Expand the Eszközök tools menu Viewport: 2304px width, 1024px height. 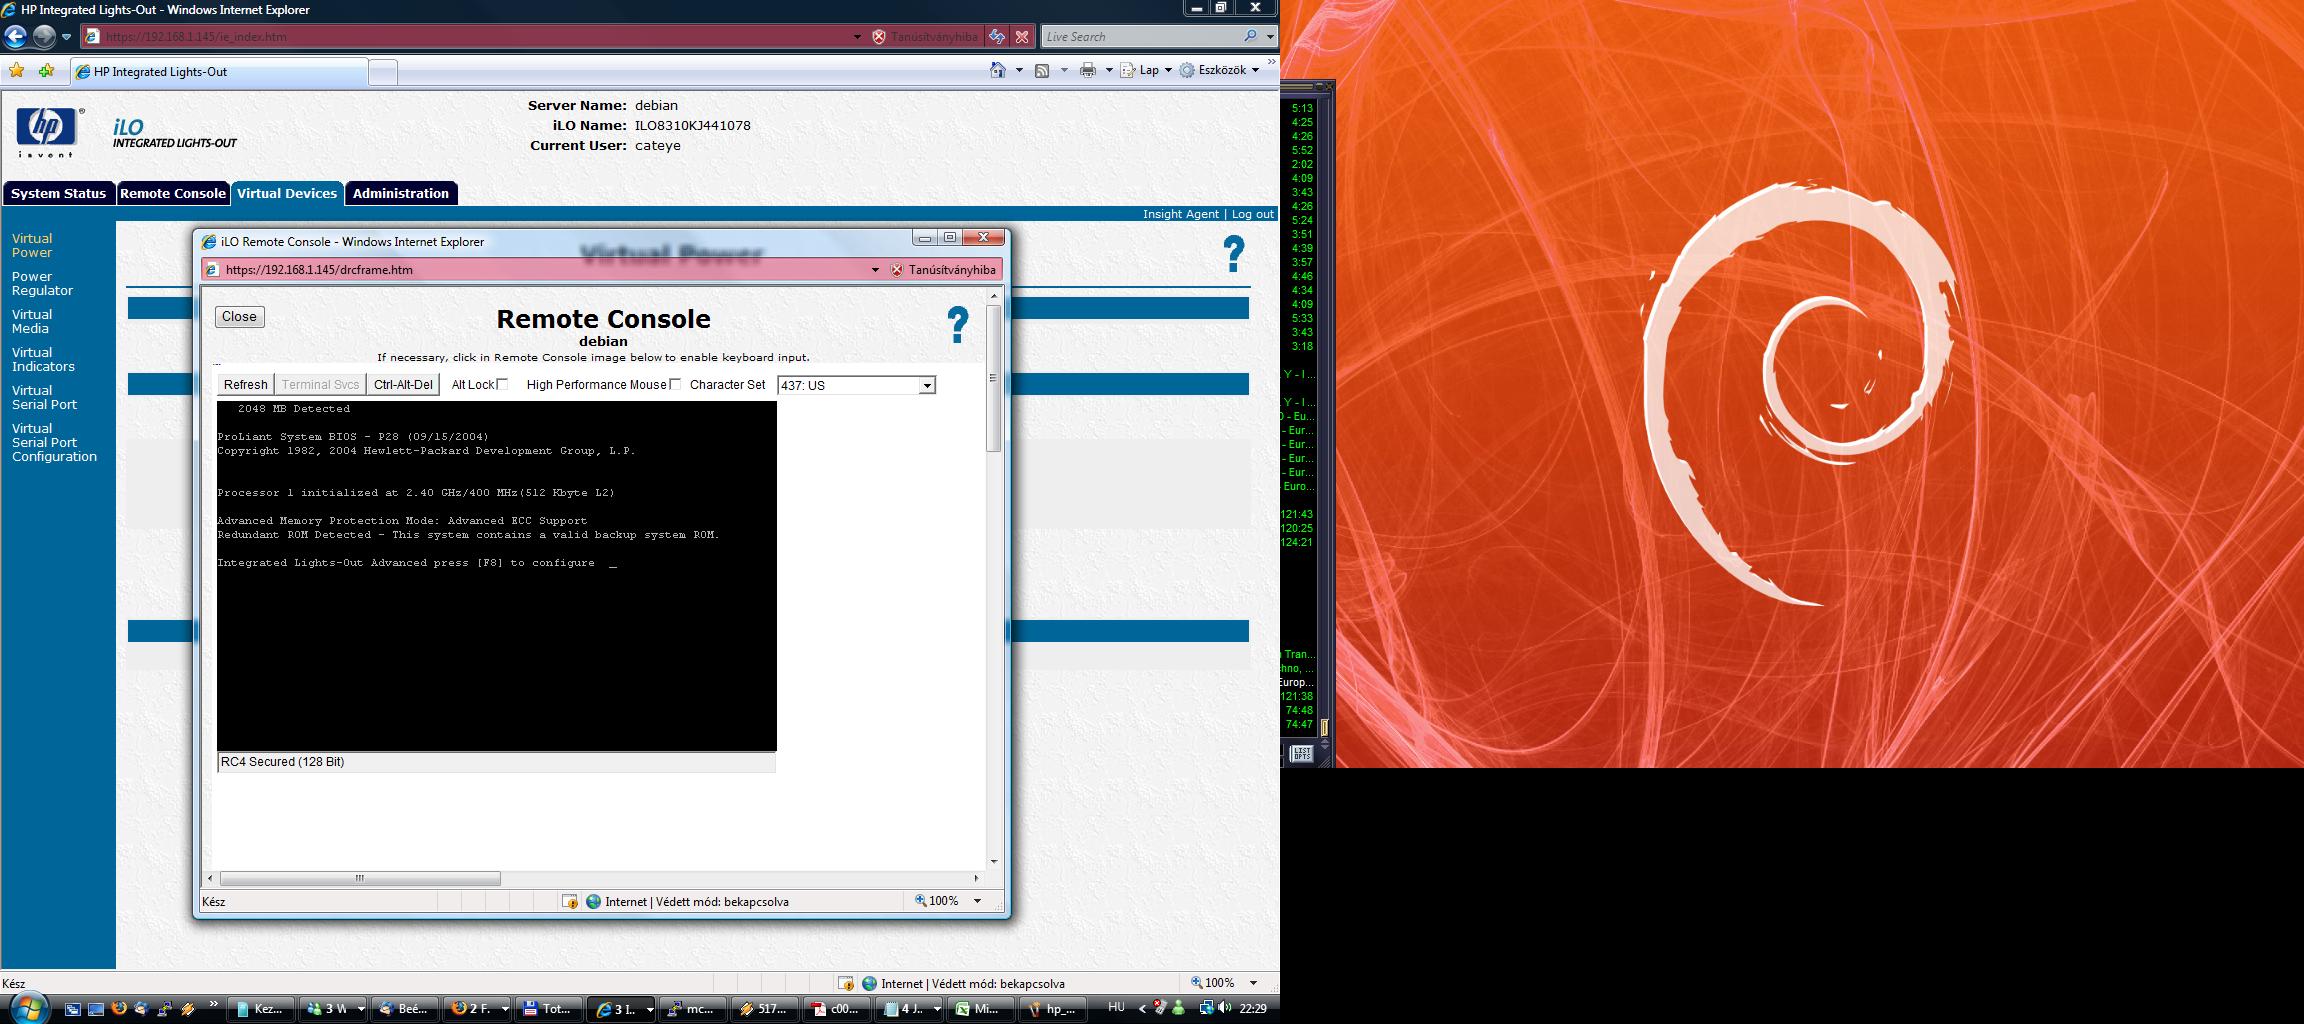point(1220,70)
